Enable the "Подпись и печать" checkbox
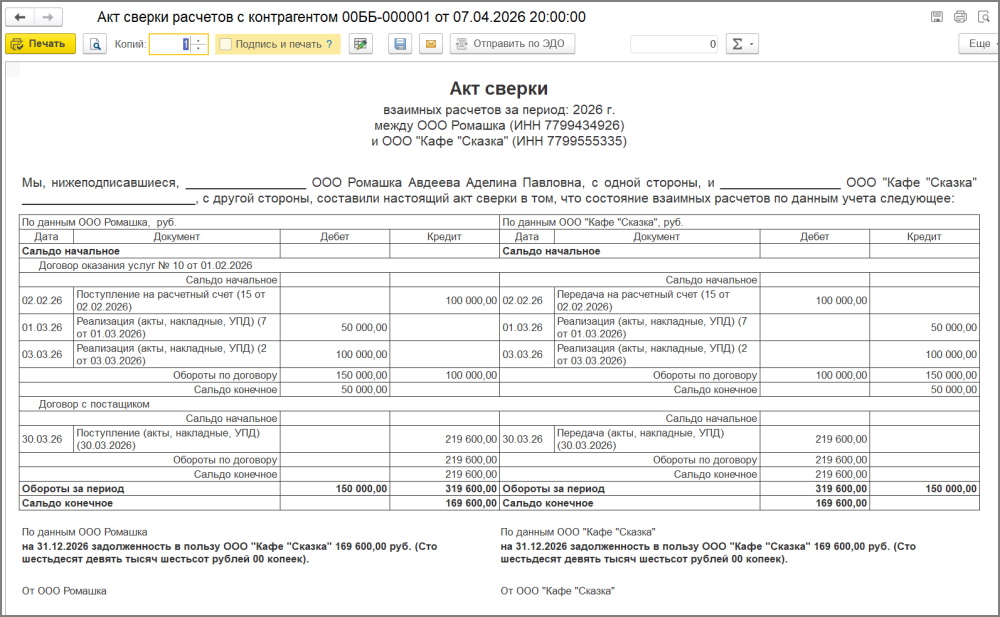1000x617 pixels. click(x=225, y=44)
